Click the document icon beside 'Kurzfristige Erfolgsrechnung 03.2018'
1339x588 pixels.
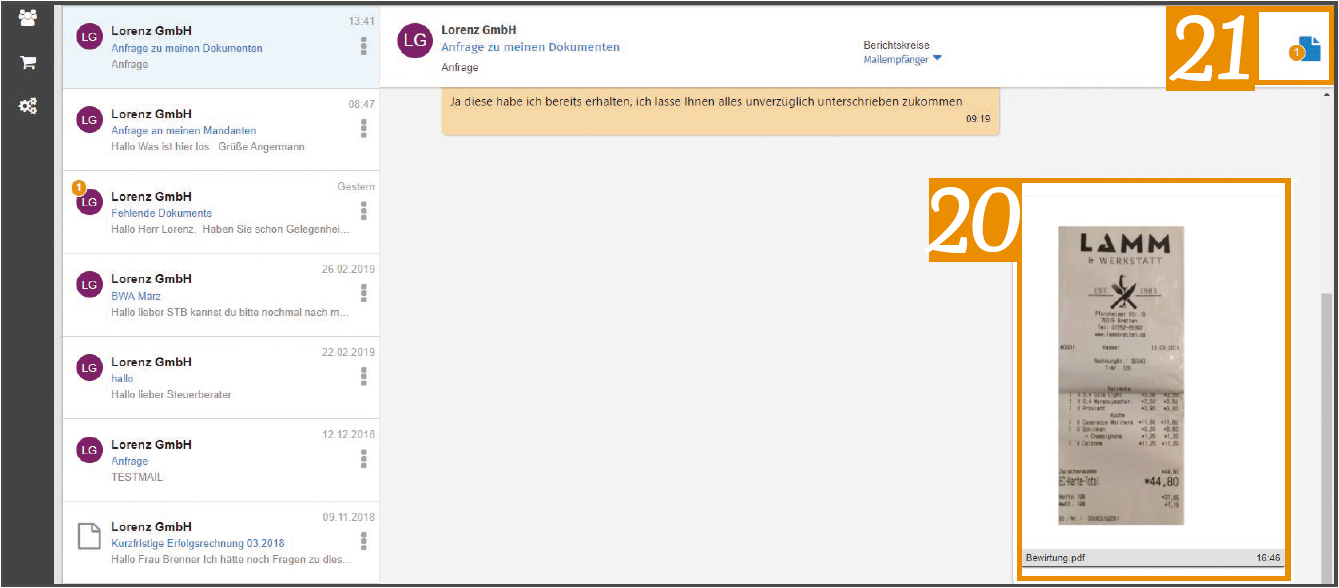pos(90,535)
